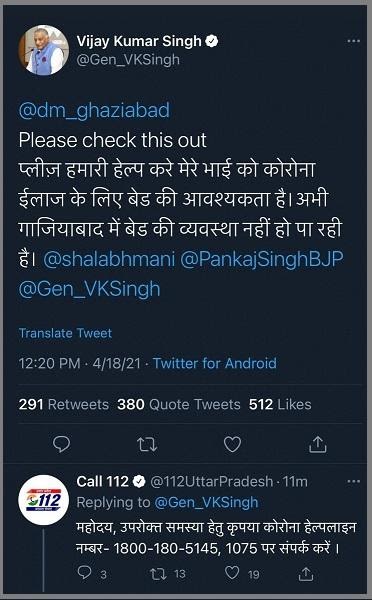
Task: Open Call 112 profile avatar
Action: coord(44,500)
